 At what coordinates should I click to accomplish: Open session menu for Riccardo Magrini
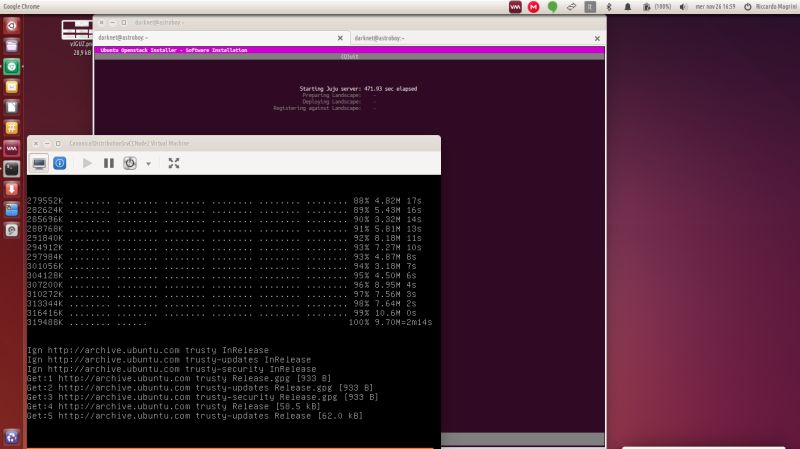point(770,7)
